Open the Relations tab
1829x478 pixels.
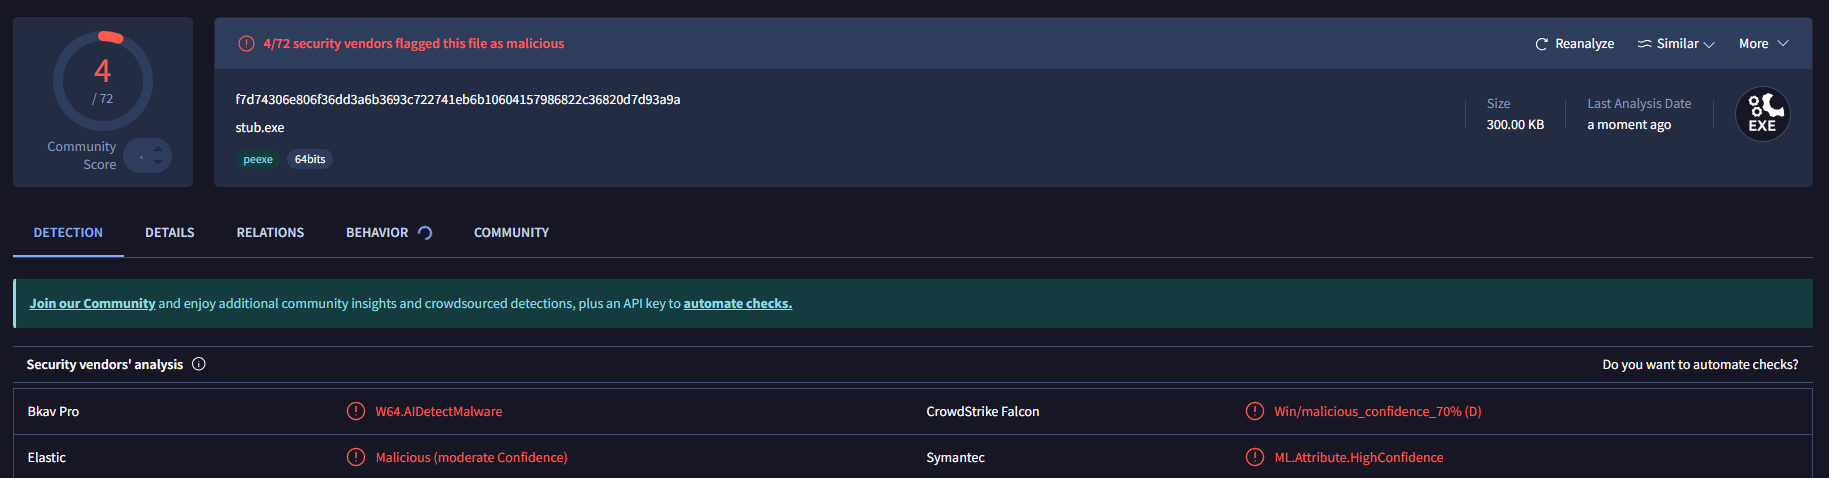pos(270,233)
